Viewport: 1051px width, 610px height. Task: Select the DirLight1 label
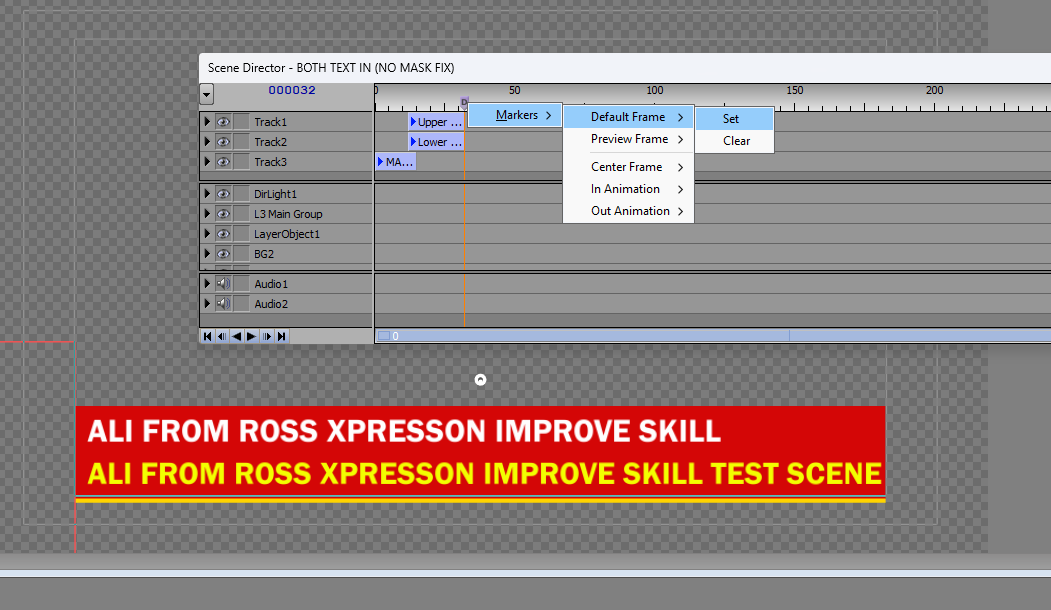[x=275, y=194]
